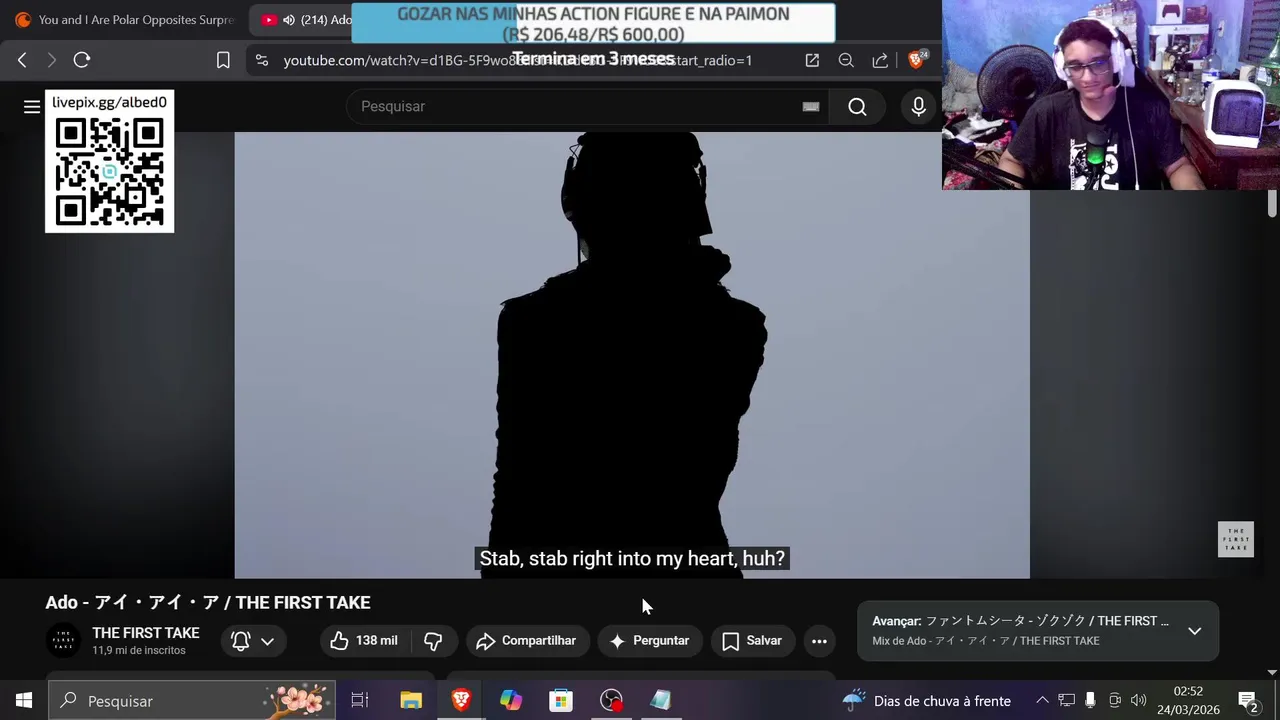The image size is (1280, 720).
Task: Like the video with 138 mil likes
Action: tap(365, 641)
